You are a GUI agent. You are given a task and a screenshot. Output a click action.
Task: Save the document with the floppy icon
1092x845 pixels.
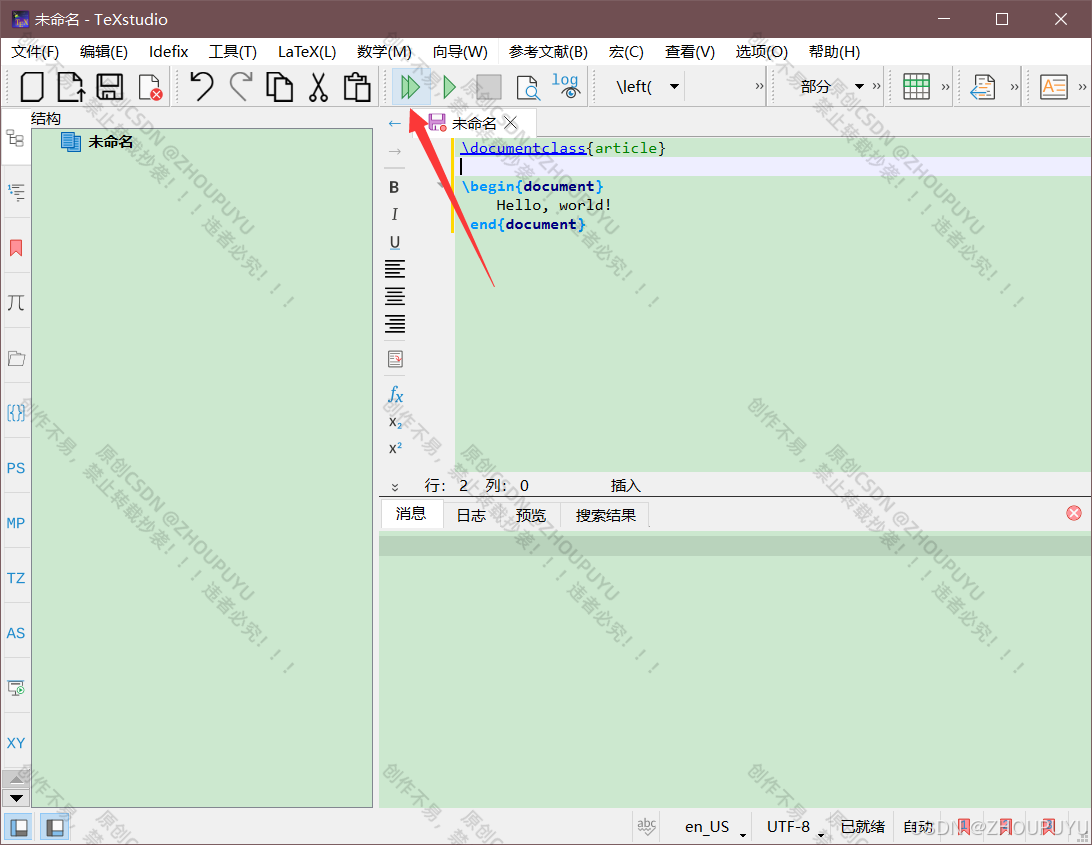pos(109,87)
